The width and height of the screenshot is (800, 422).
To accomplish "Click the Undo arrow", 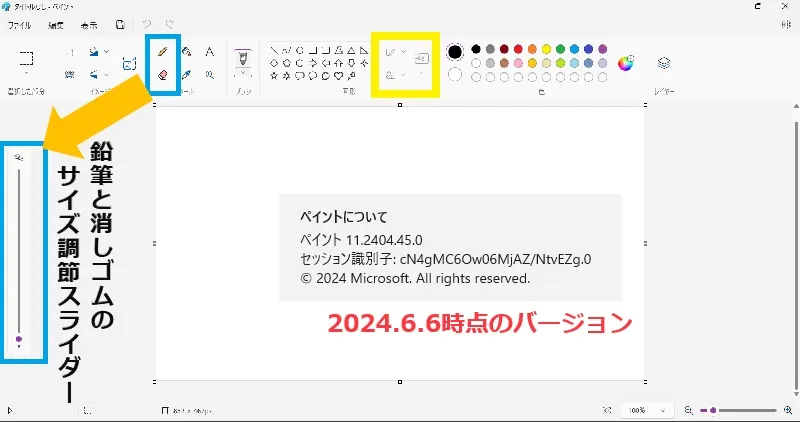I will pos(147,24).
